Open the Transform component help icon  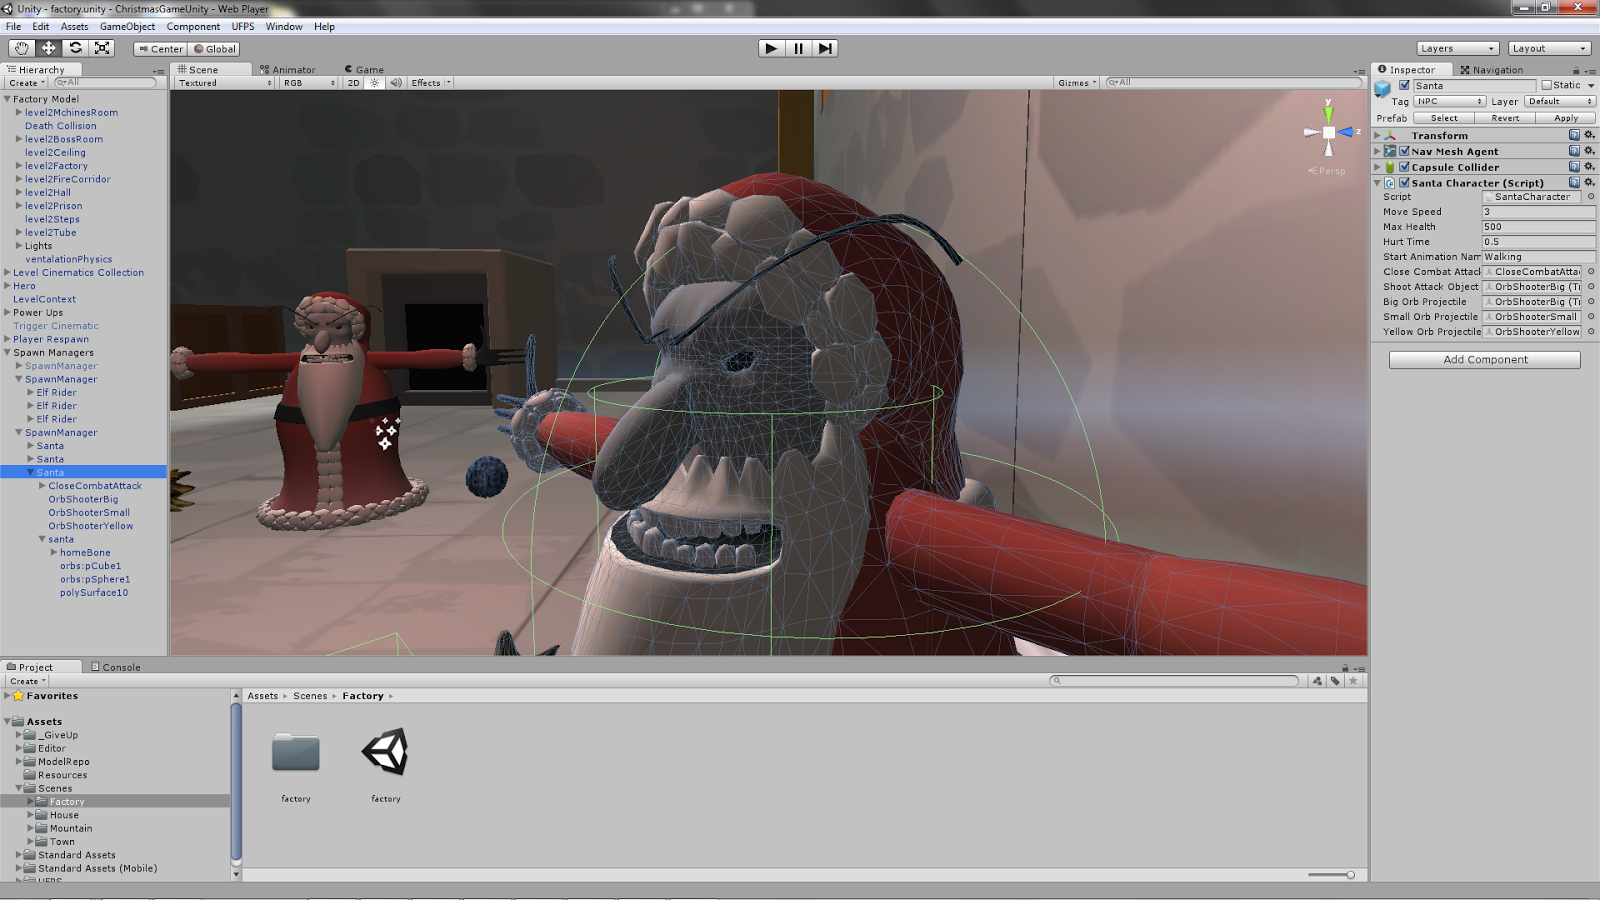(x=1574, y=135)
